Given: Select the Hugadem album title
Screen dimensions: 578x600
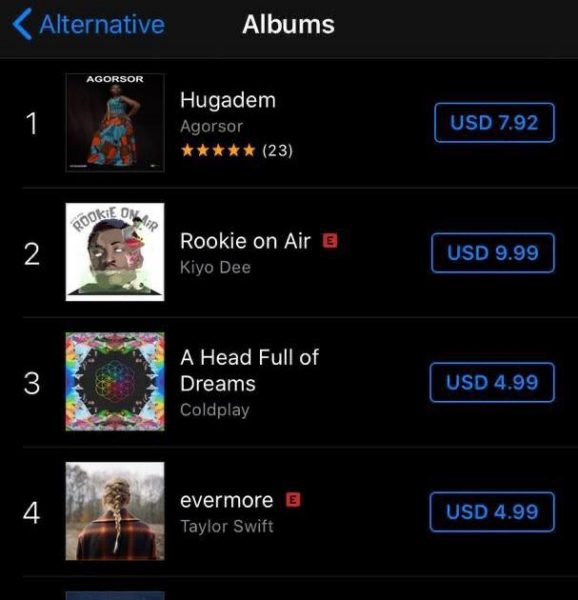Looking at the screenshot, I should tap(228, 100).
